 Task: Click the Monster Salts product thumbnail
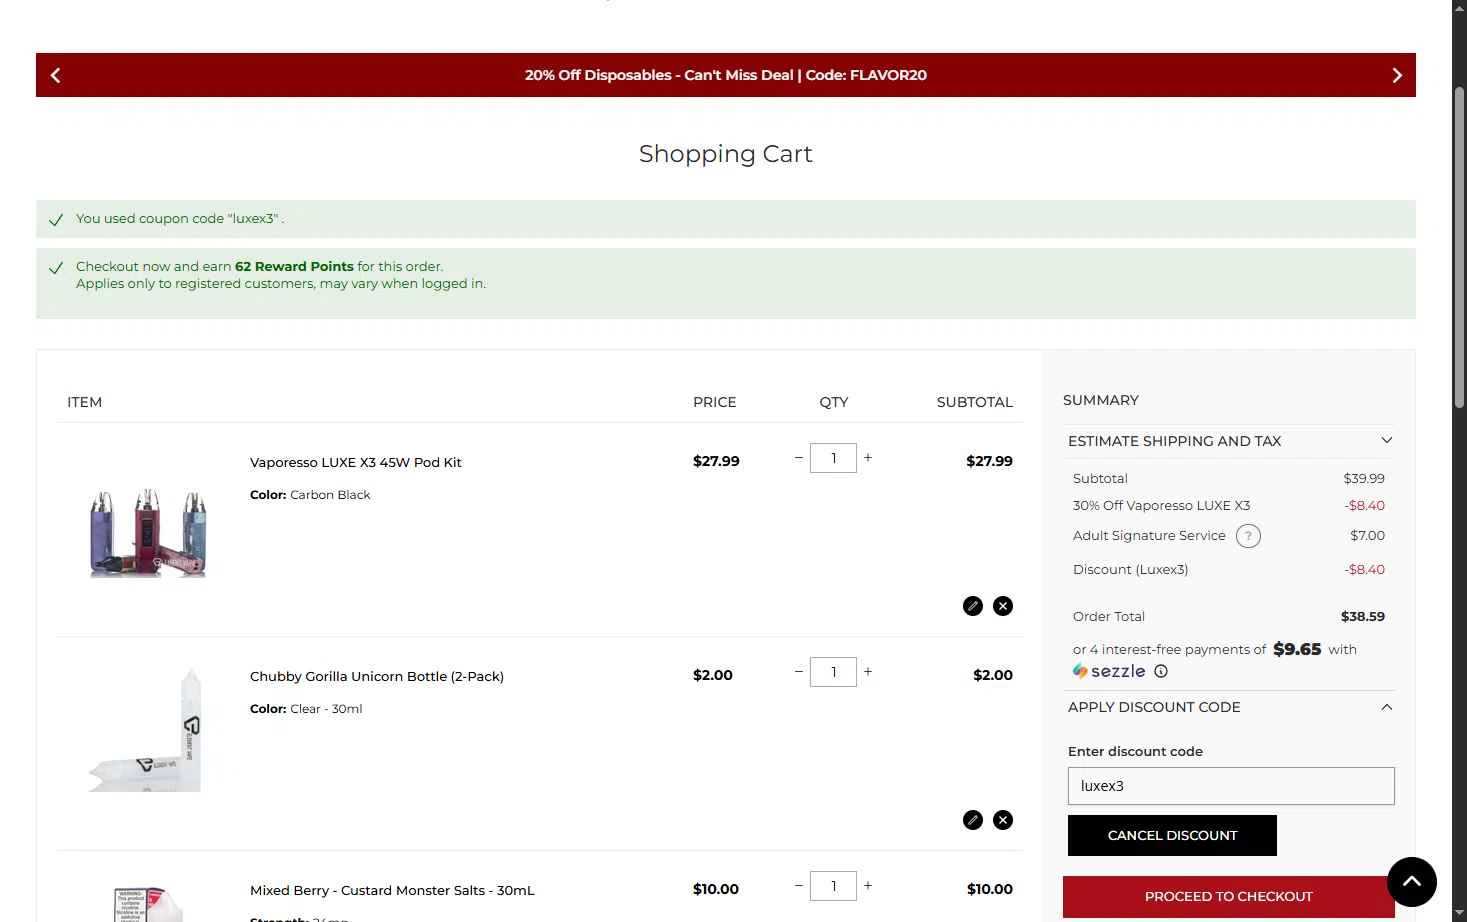tap(148, 903)
